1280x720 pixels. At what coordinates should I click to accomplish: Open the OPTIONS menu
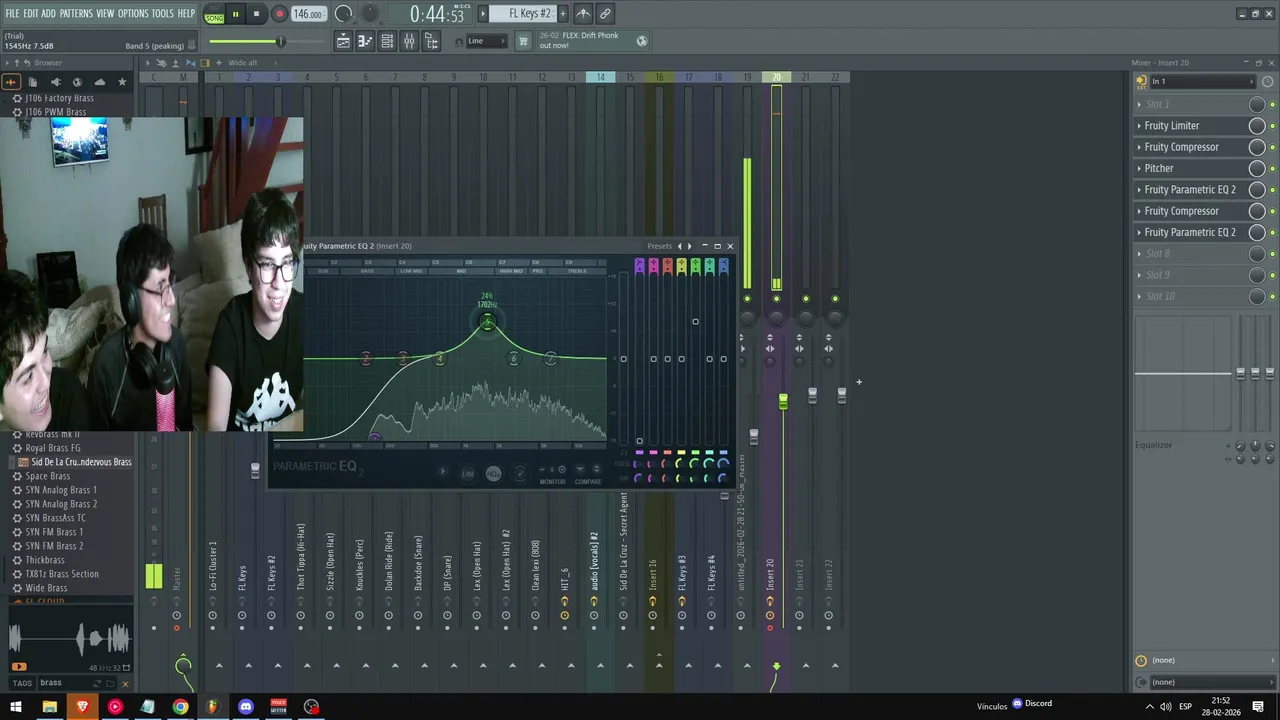tap(133, 14)
